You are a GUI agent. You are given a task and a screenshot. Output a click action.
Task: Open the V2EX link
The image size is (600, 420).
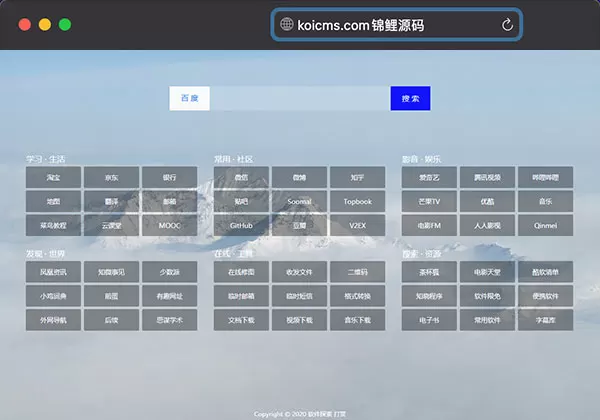tap(357, 225)
